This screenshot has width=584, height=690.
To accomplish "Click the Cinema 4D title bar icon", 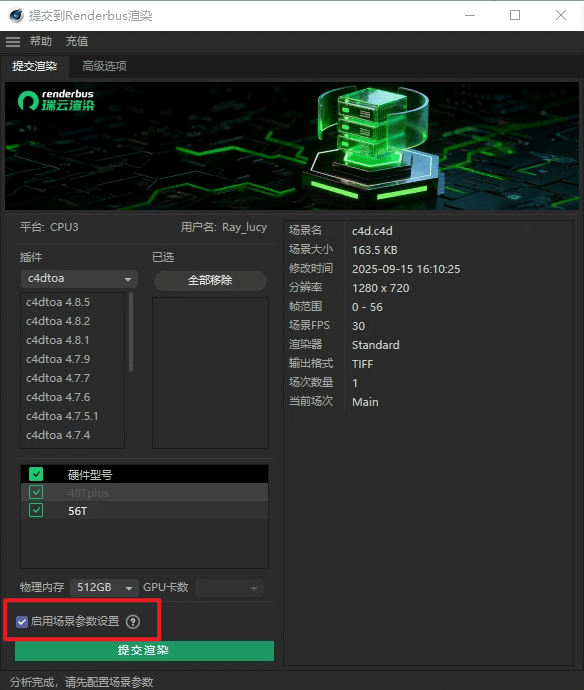I will click(x=16, y=15).
